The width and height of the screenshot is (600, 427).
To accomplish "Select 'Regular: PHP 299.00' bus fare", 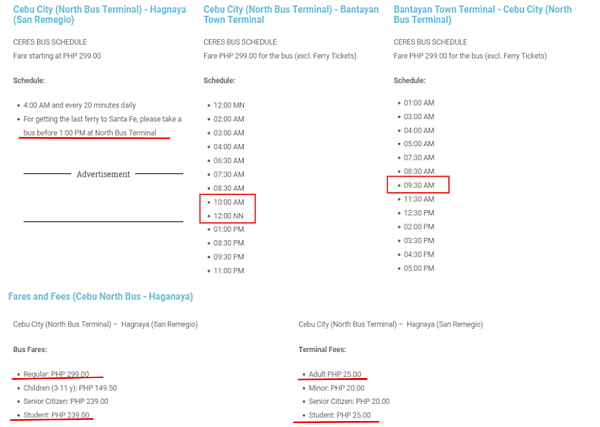I will 56,374.
